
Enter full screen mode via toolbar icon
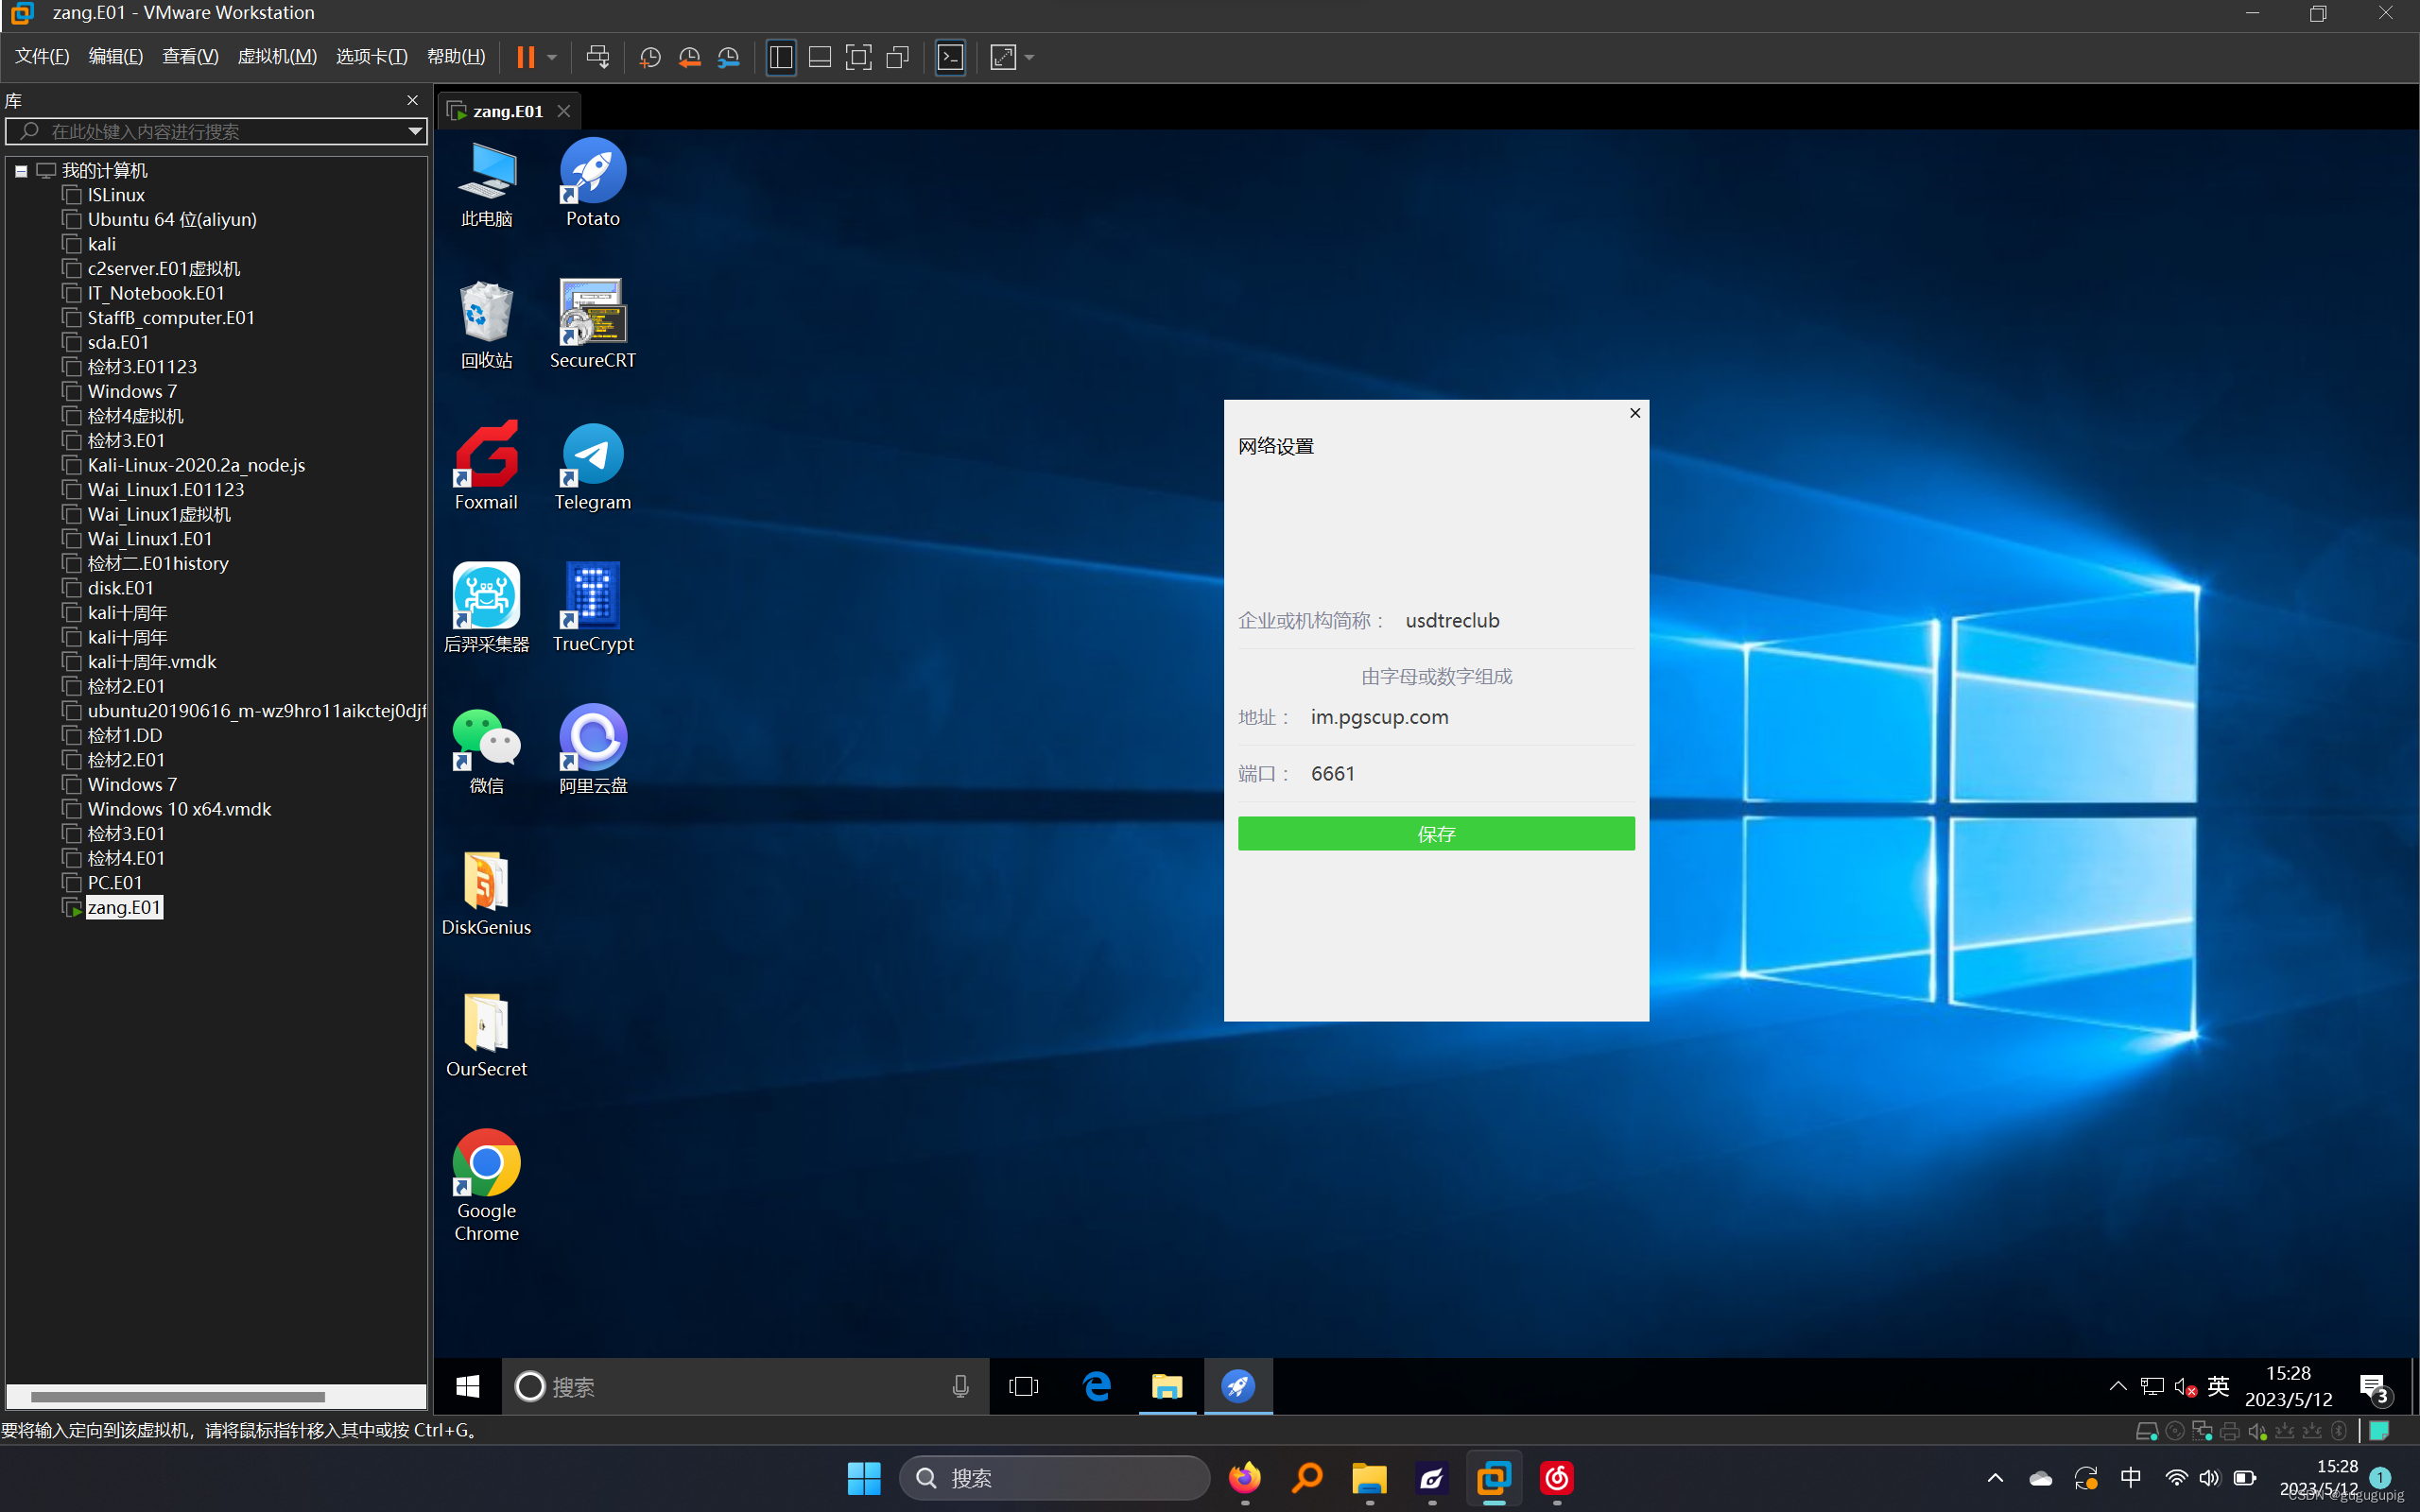point(858,57)
